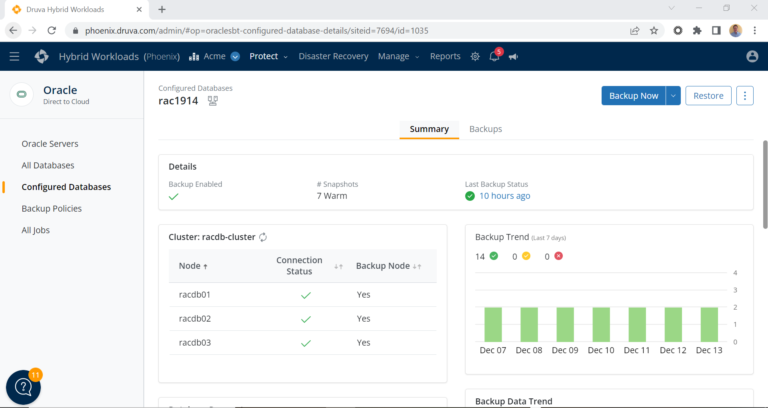
Task: Expand the Backup Now dropdown arrow
Action: click(x=674, y=96)
